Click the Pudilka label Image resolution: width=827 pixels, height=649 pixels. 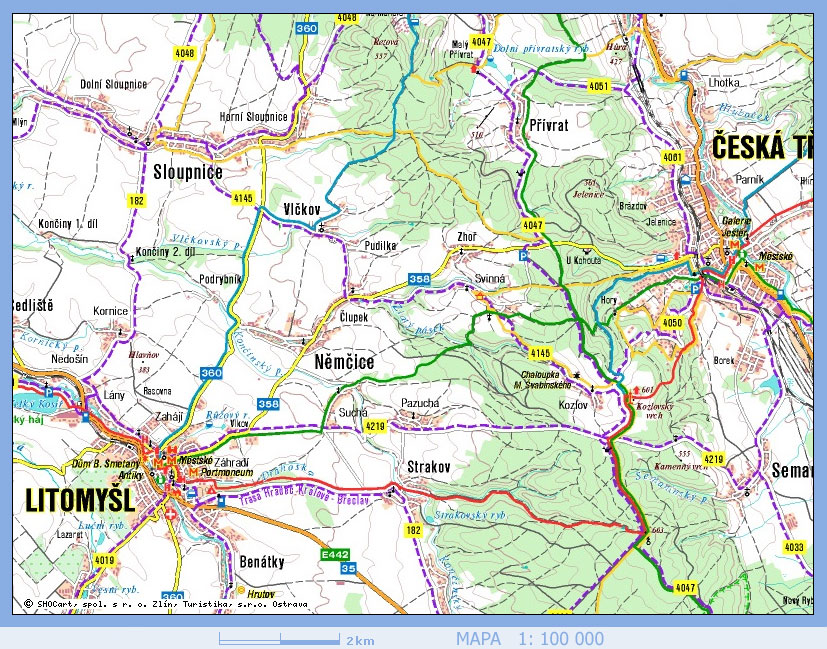point(380,246)
